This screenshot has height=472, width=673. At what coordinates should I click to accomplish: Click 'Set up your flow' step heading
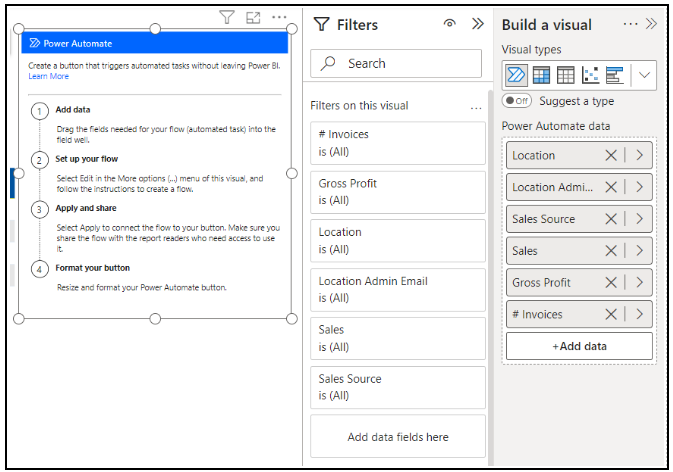[x=86, y=159]
